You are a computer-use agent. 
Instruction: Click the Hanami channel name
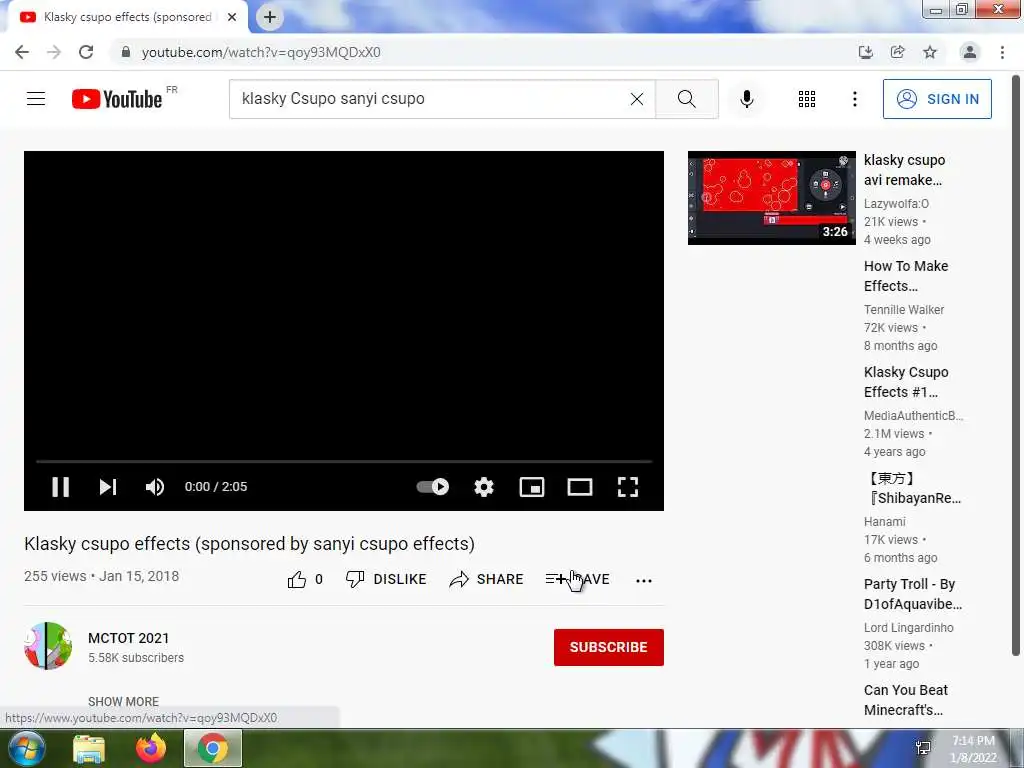pyautogui.click(x=884, y=522)
